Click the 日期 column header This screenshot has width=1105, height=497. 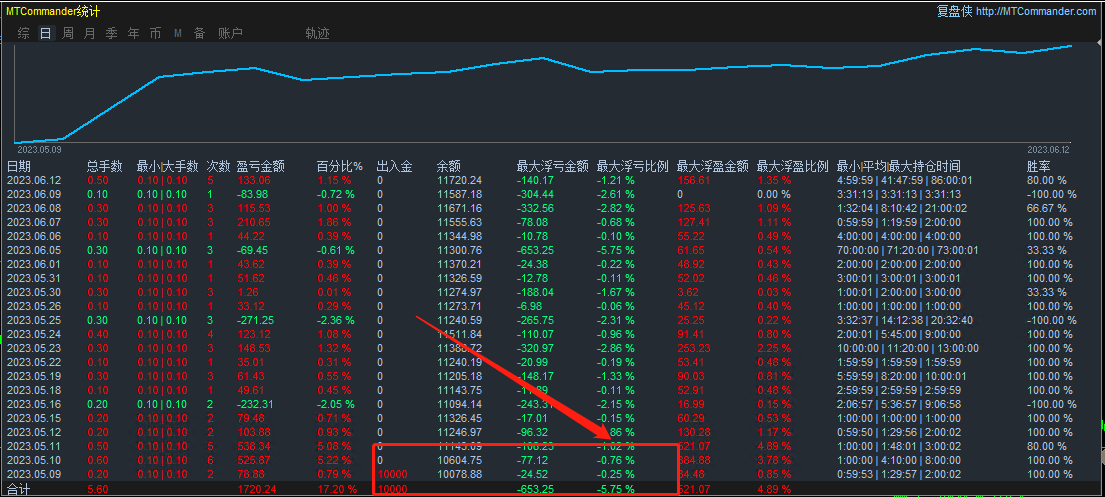[x=19, y=166]
